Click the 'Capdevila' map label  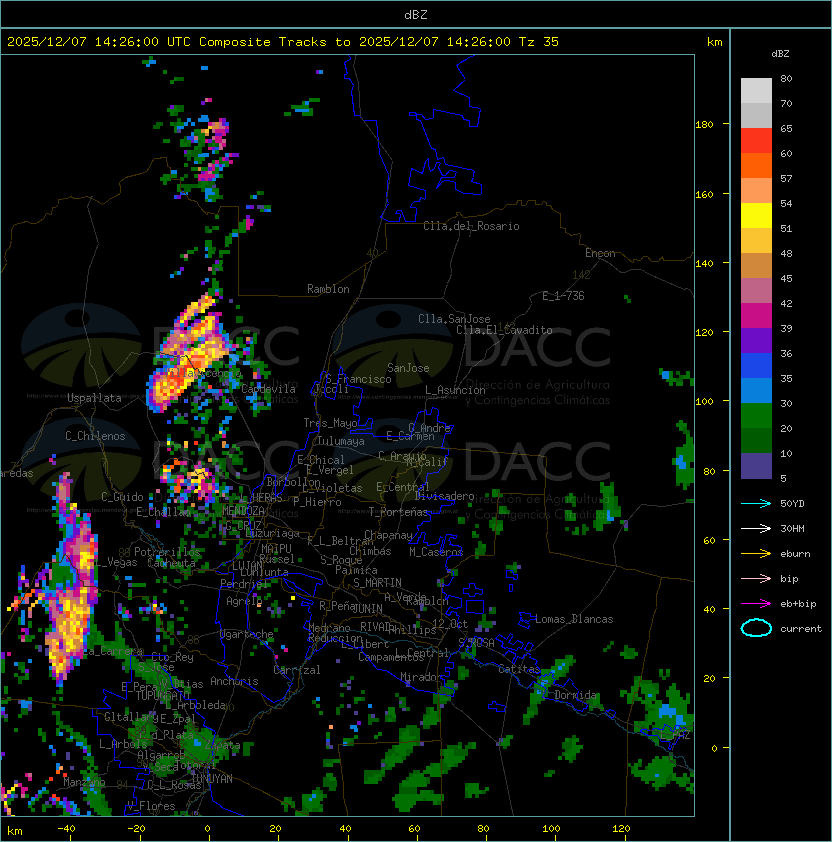tap(268, 389)
